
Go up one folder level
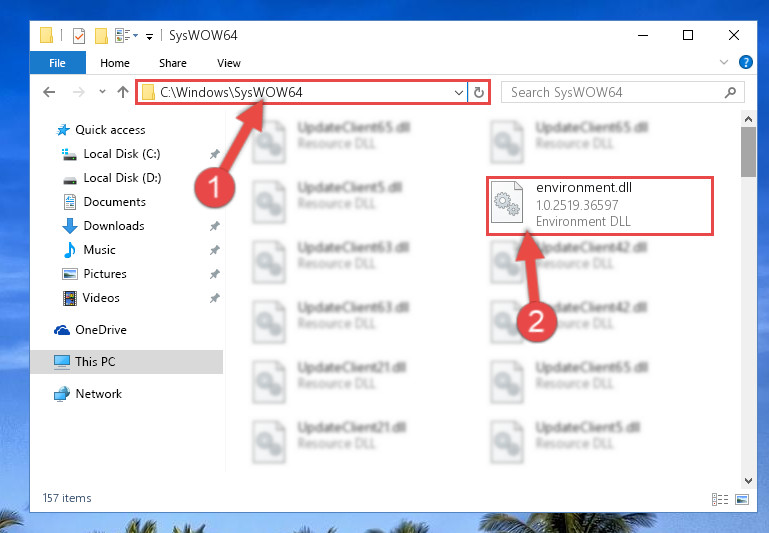coord(123,92)
